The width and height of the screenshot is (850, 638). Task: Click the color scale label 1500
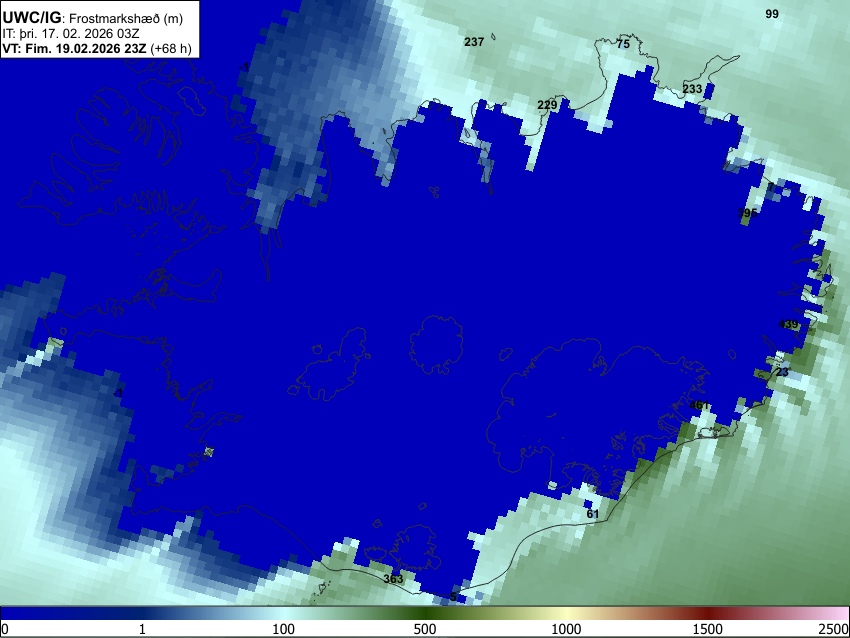tap(707, 629)
